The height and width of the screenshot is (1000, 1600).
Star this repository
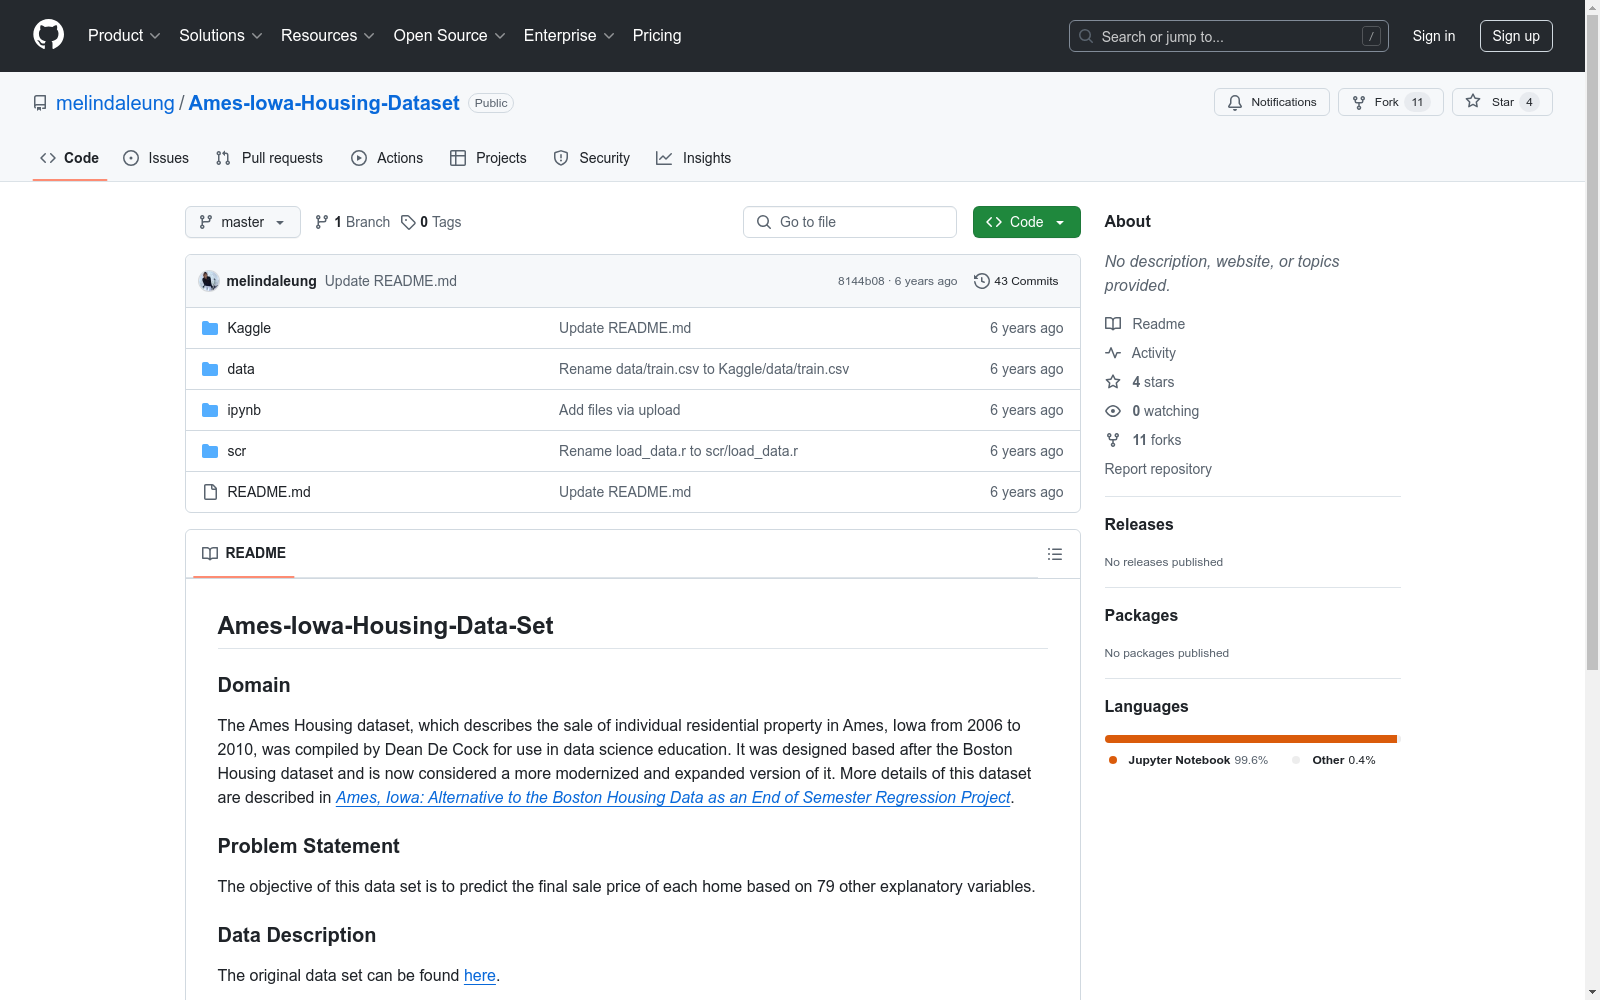(x=1502, y=102)
